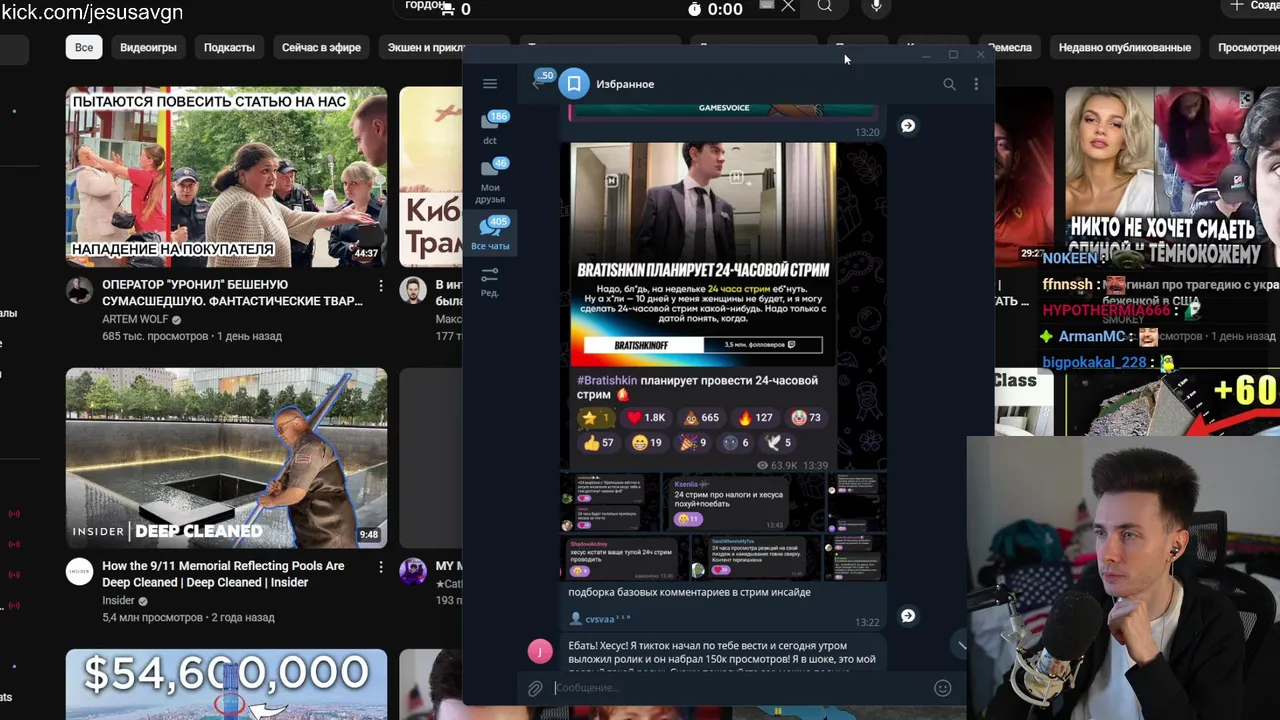Click the YouTube search magnifier icon
Viewport: 1280px width, 720px height.
pos(824,7)
